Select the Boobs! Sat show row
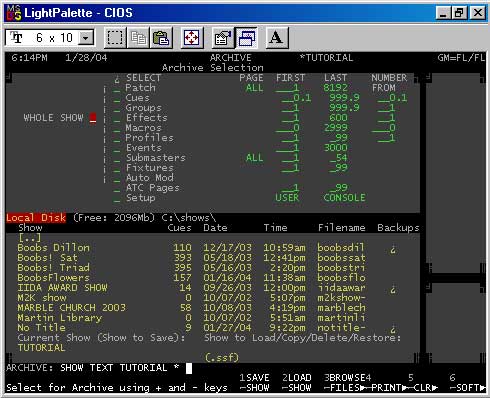The width and height of the screenshot is (490, 398). [213, 258]
